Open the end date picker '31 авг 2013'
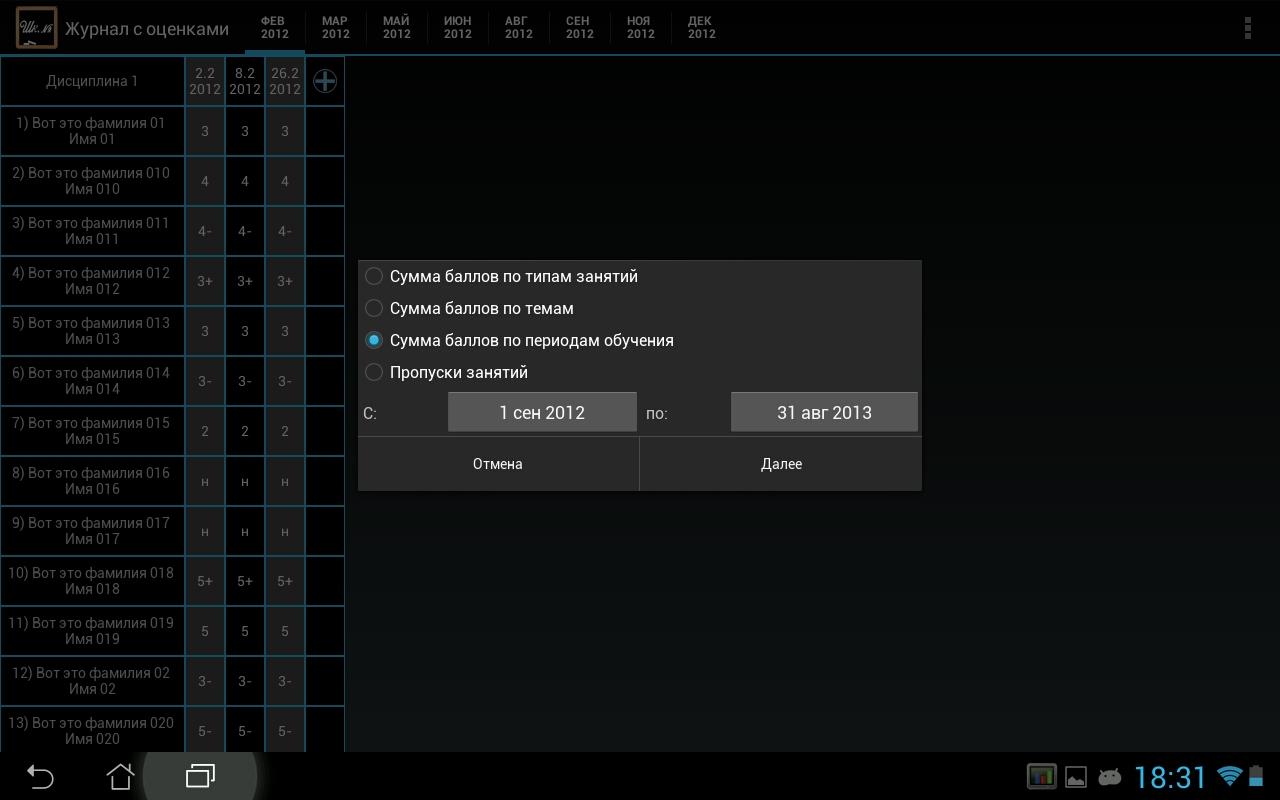 click(824, 412)
